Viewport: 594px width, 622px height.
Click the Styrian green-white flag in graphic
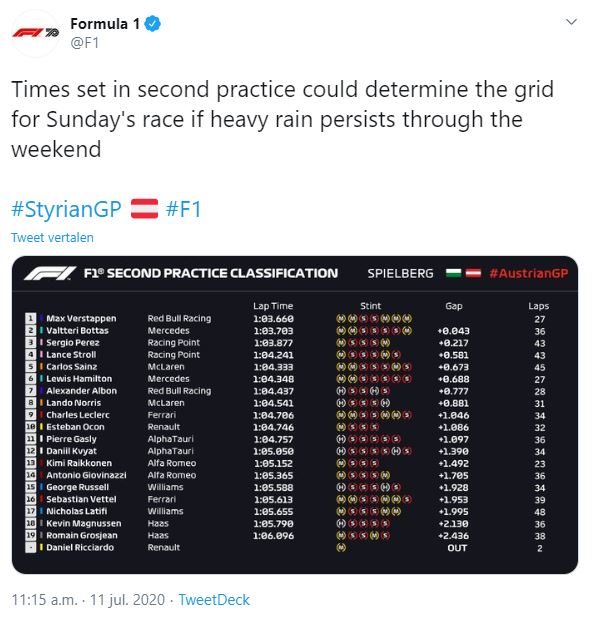(454, 273)
